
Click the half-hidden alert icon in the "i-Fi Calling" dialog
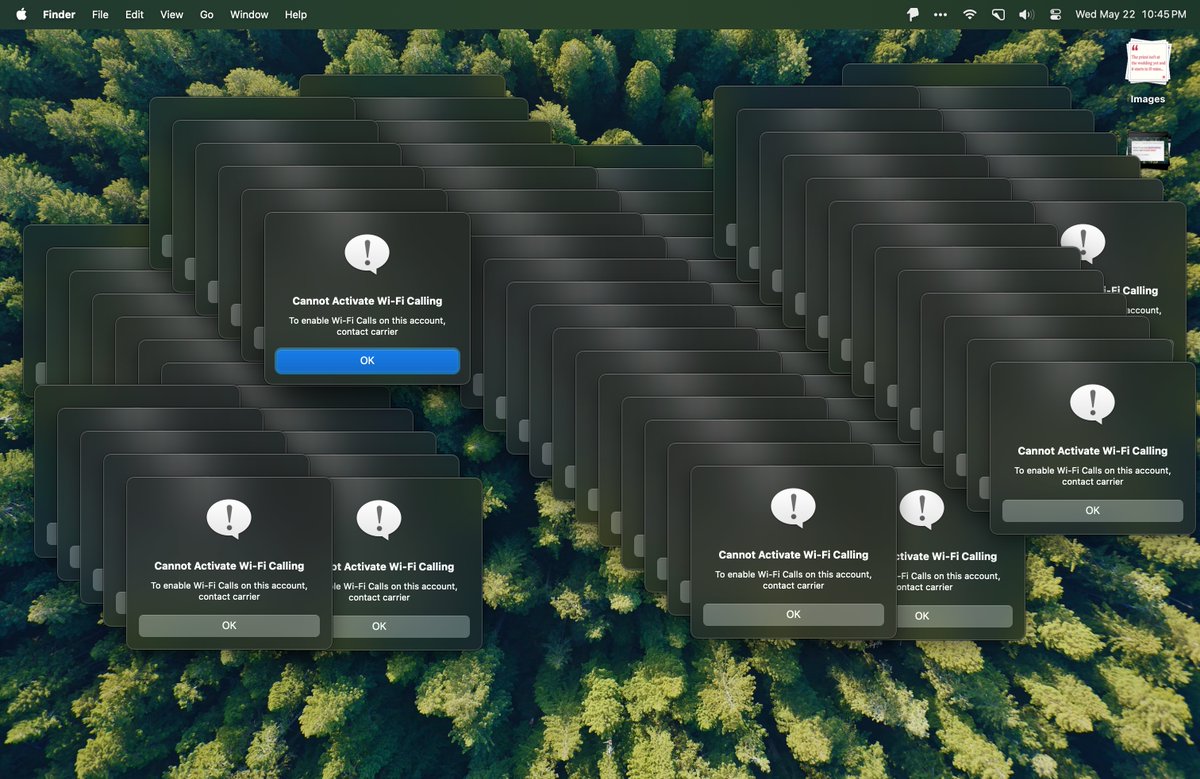[1083, 243]
